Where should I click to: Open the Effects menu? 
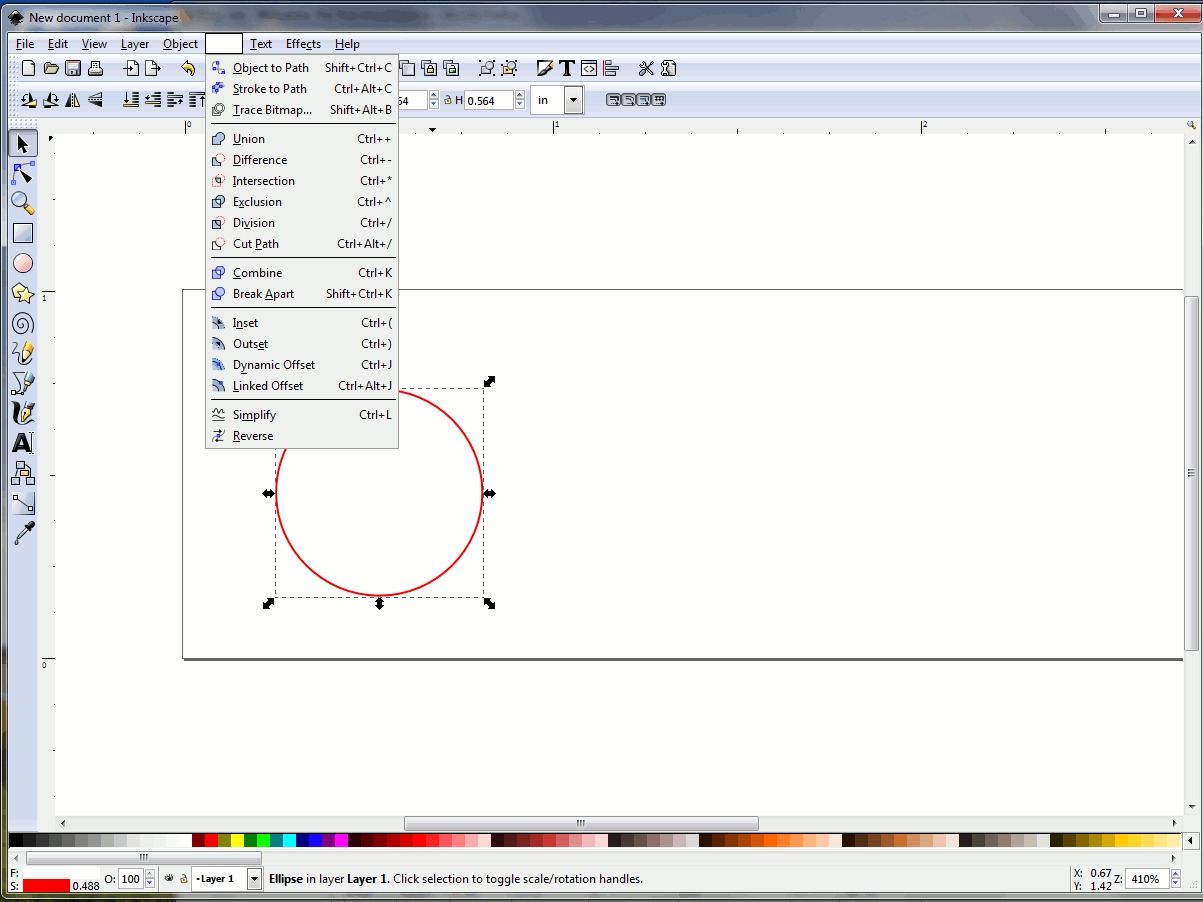(x=303, y=44)
